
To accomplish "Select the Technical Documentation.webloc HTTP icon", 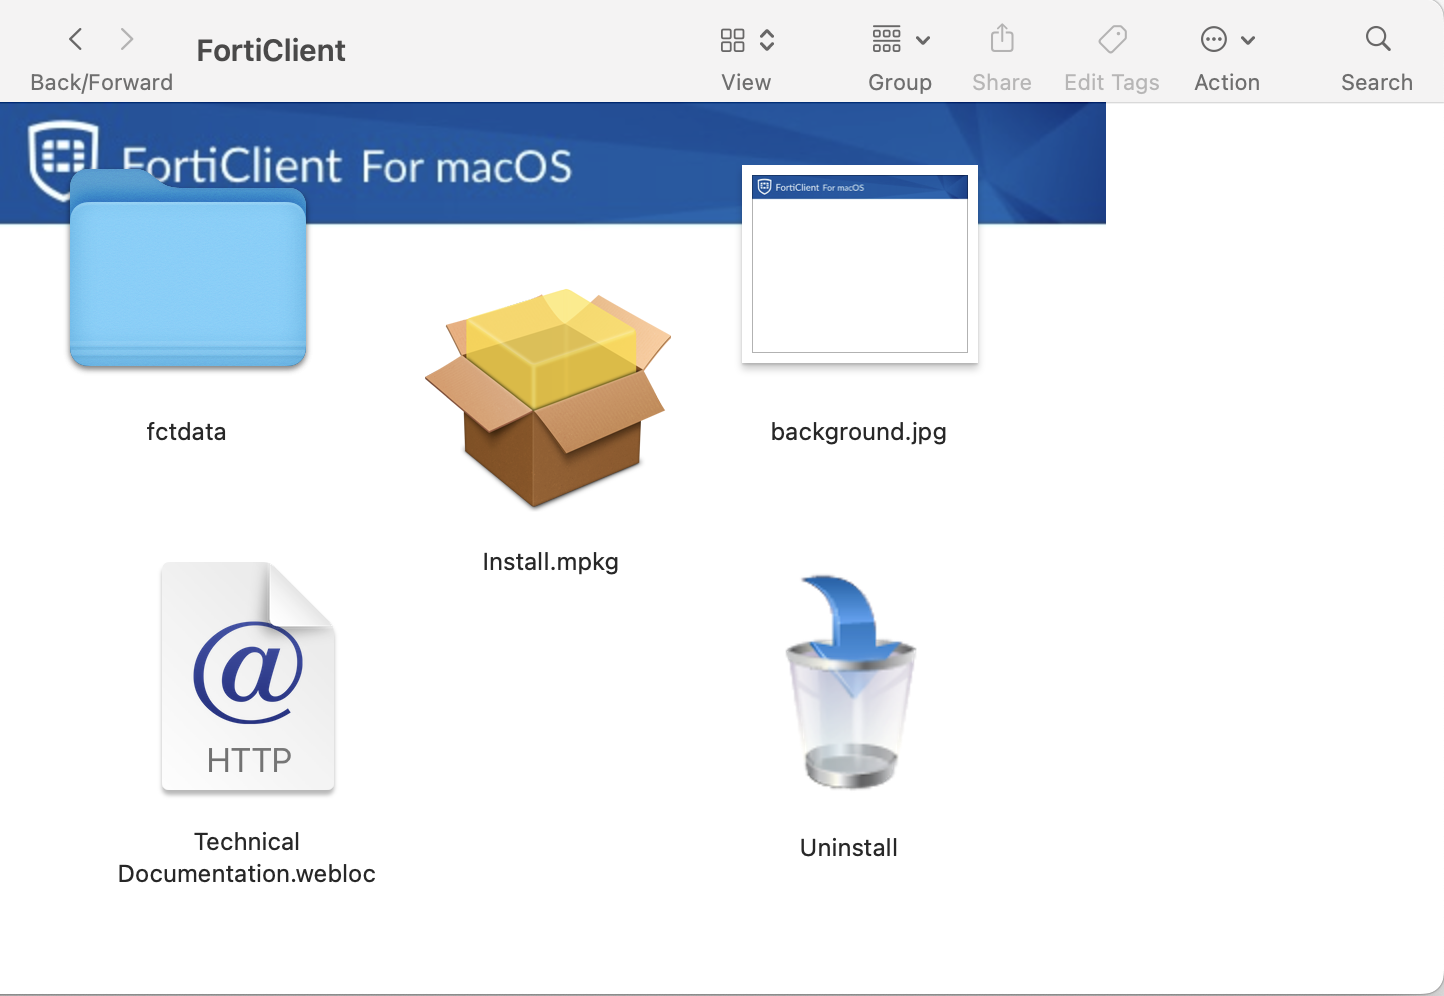I will (x=248, y=677).
